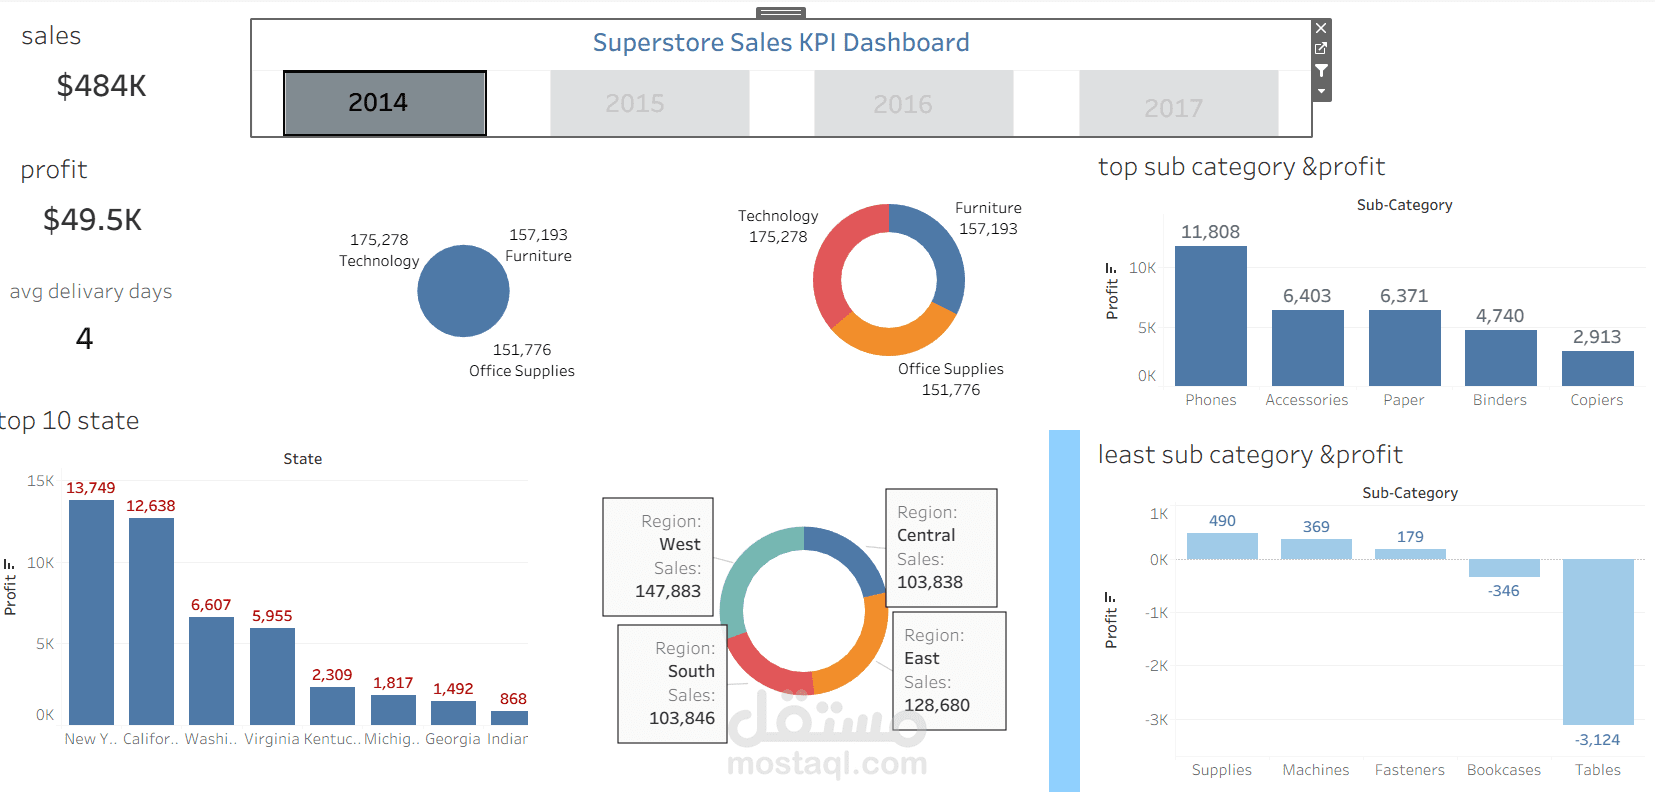Click the 'least sub category &profit' title
Image resolution: width=1655 pixels, height=797 pixels.
[1250, 455]
